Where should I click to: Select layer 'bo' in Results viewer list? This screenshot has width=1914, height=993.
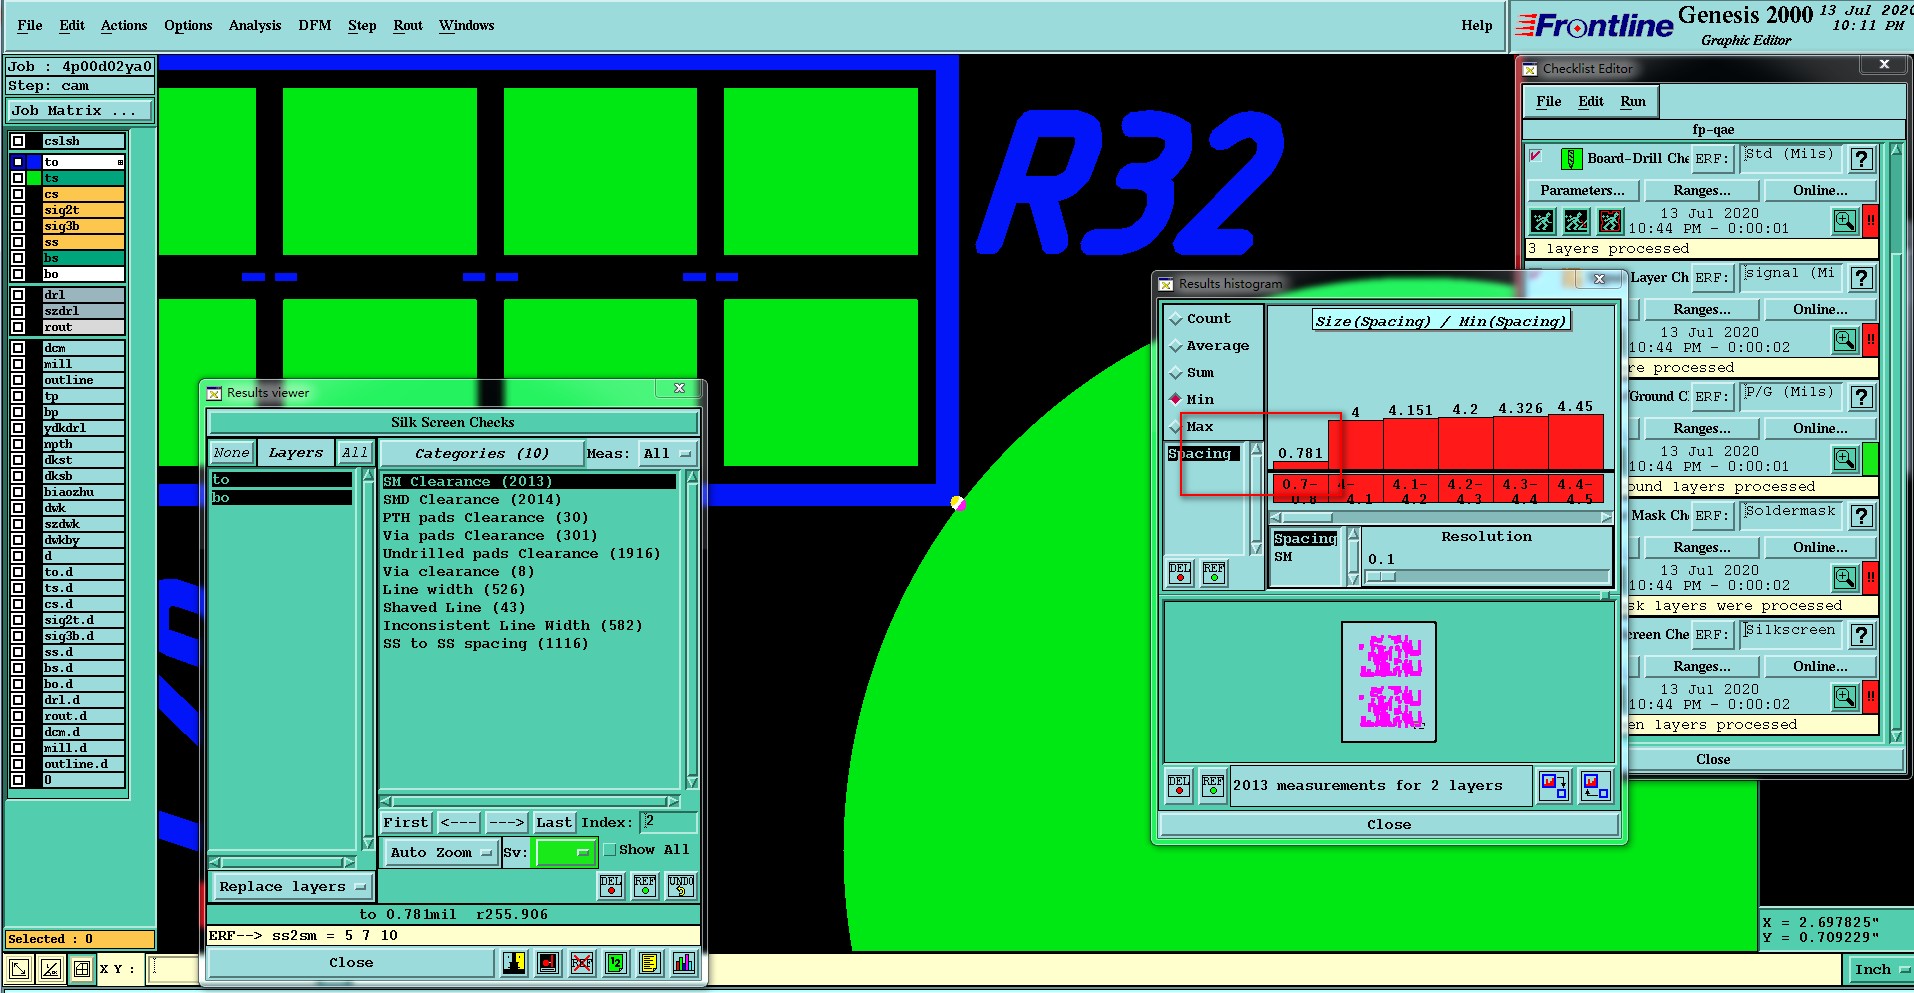(x=281, y=497)
